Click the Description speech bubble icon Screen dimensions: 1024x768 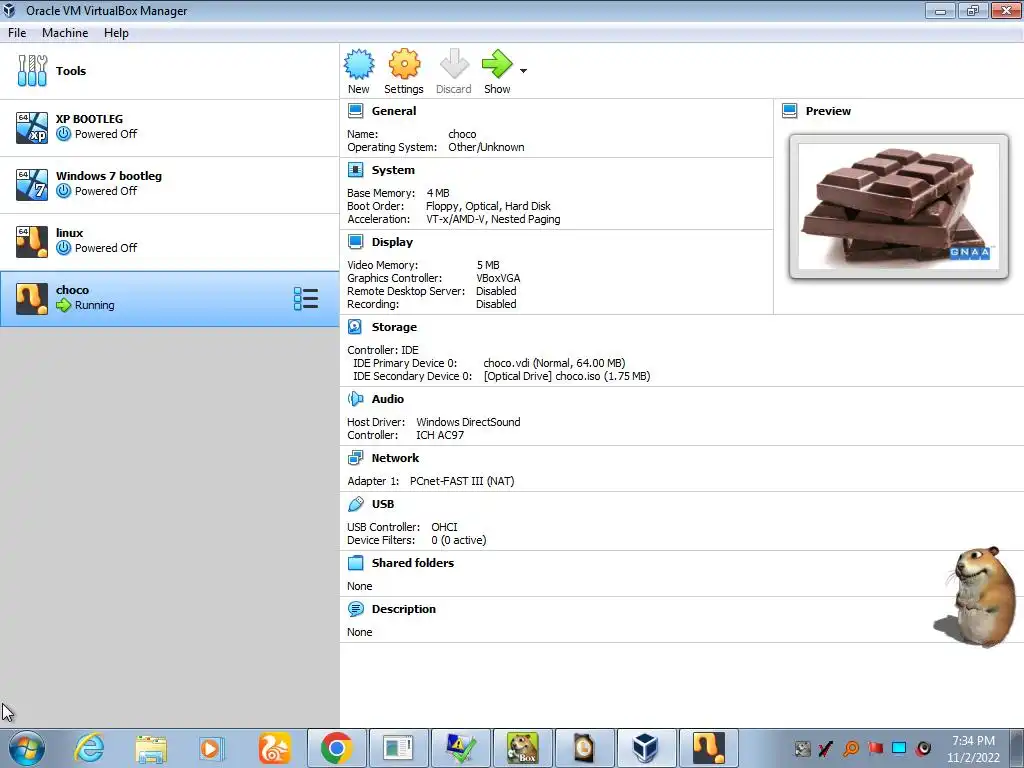[355, 609]
